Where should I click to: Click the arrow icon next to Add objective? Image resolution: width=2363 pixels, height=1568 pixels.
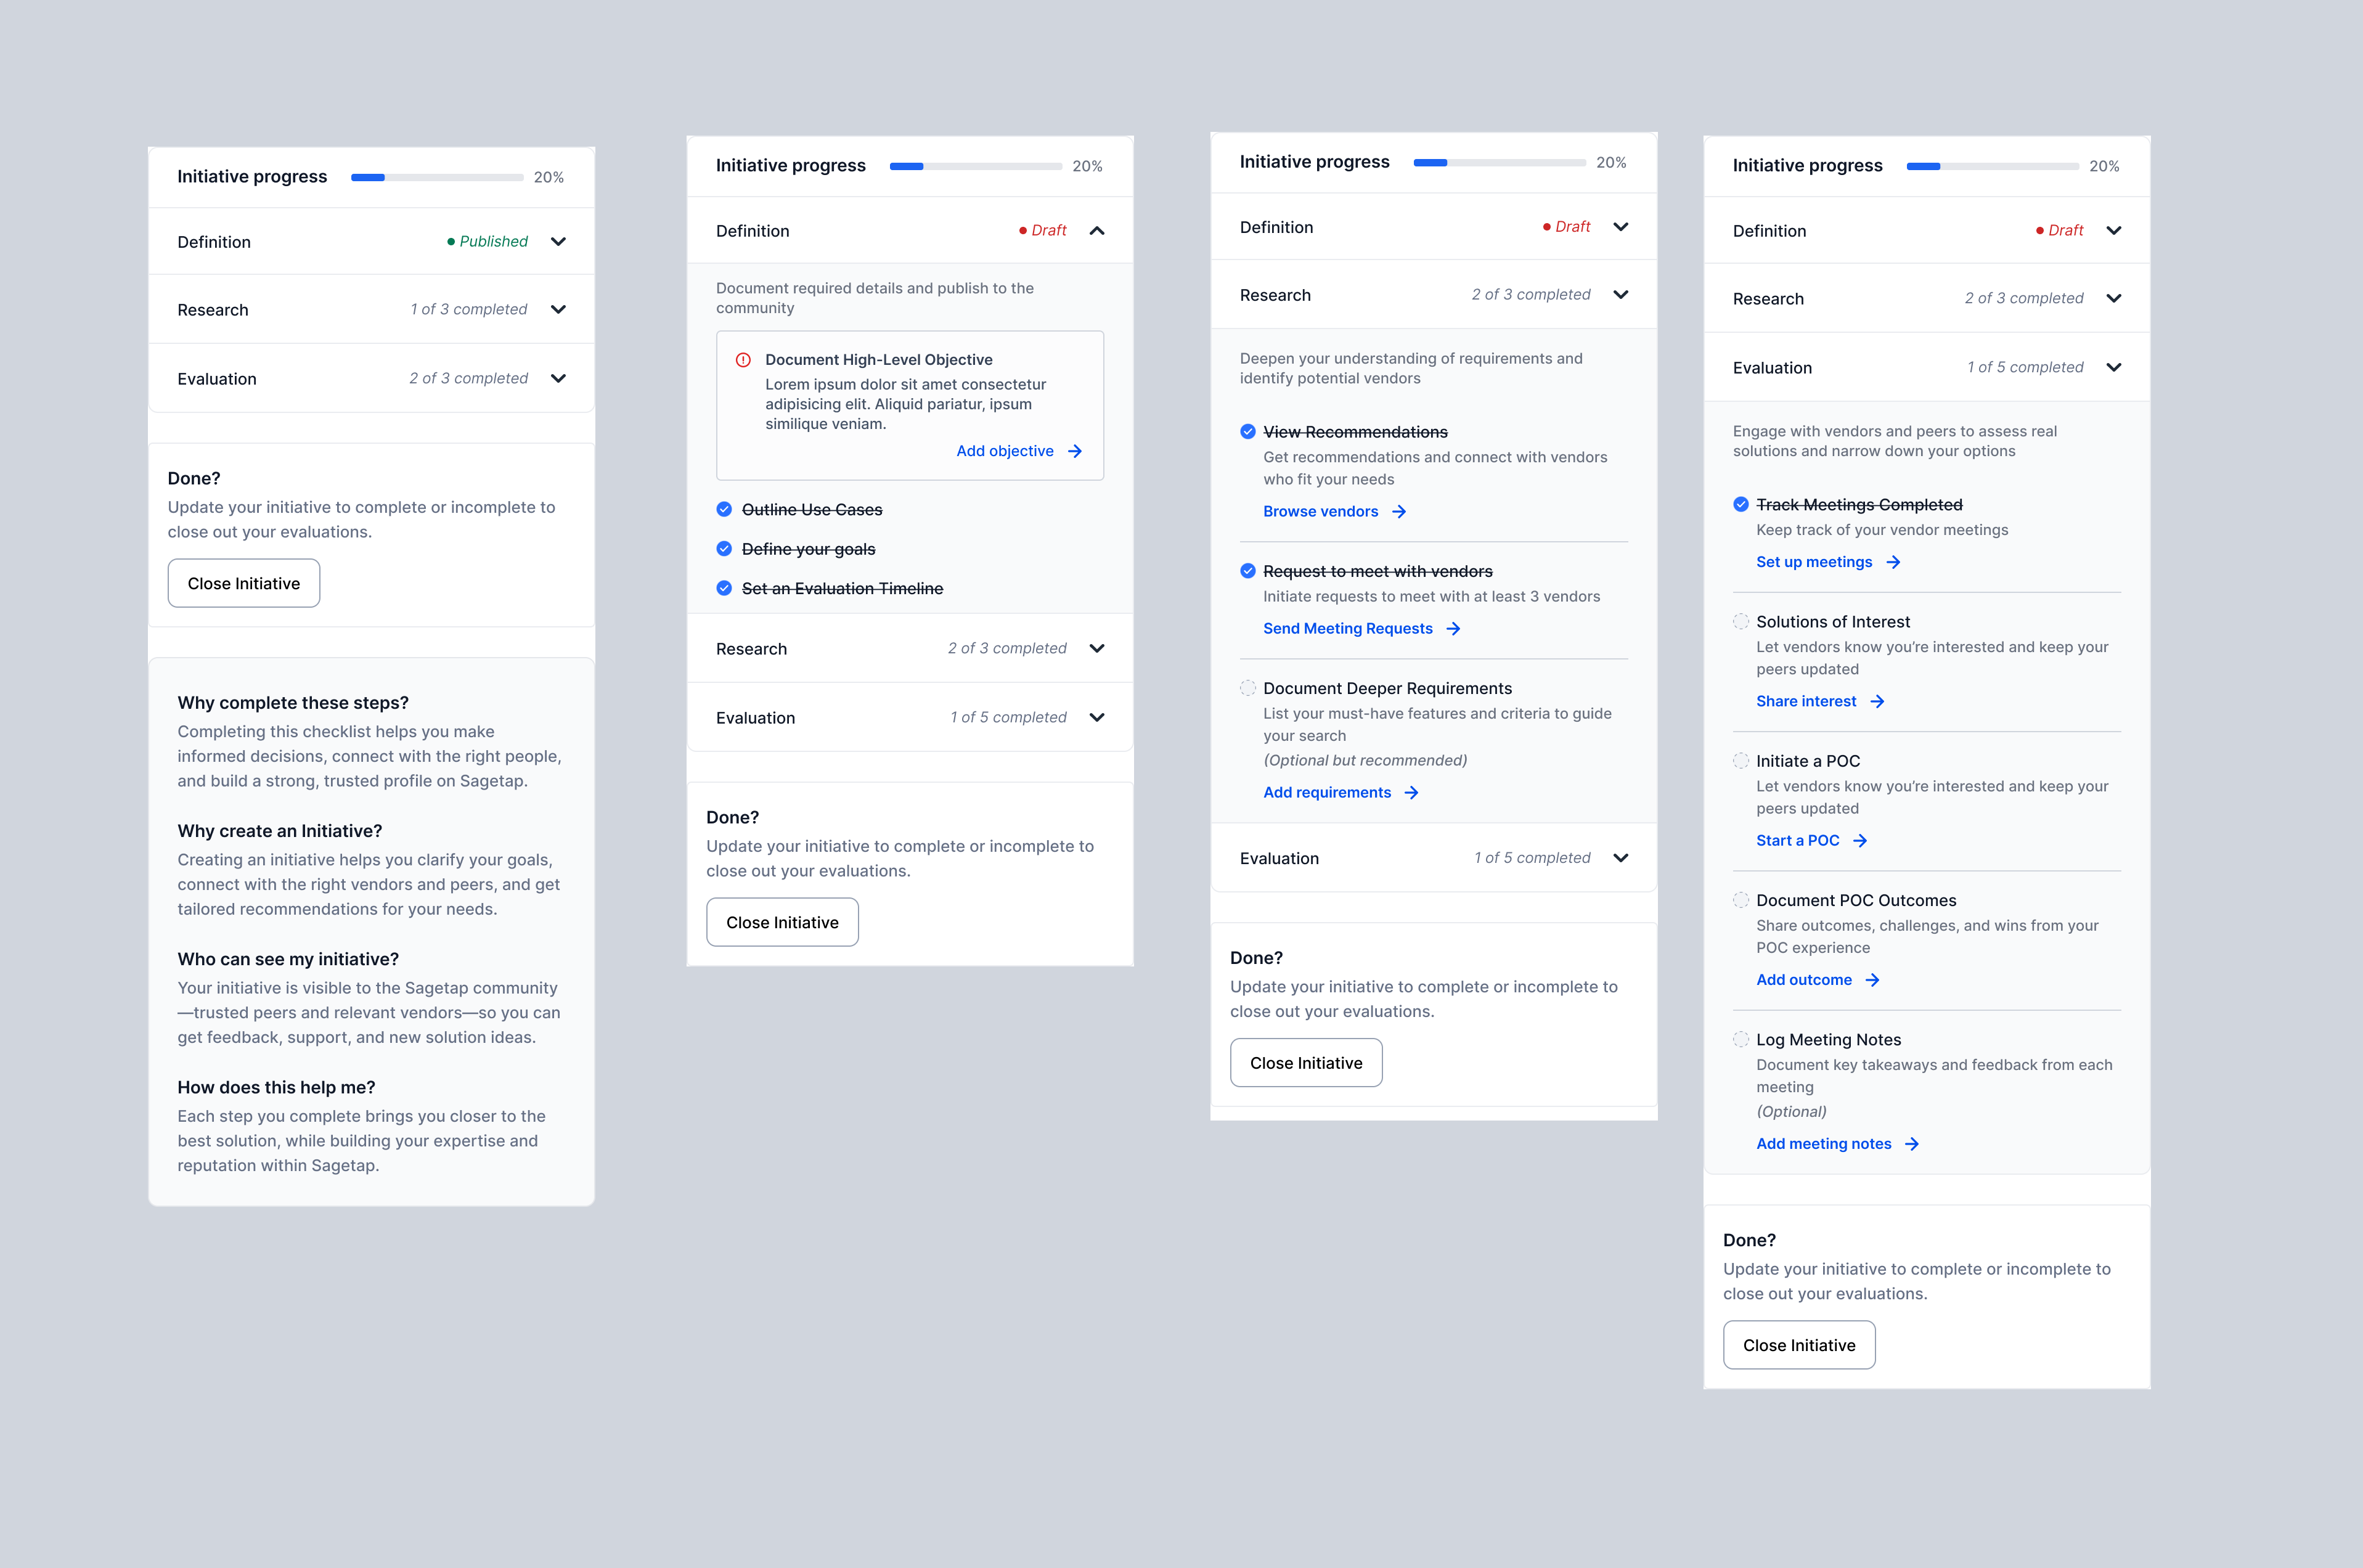pyautogui.click(x=1075, y=451)
